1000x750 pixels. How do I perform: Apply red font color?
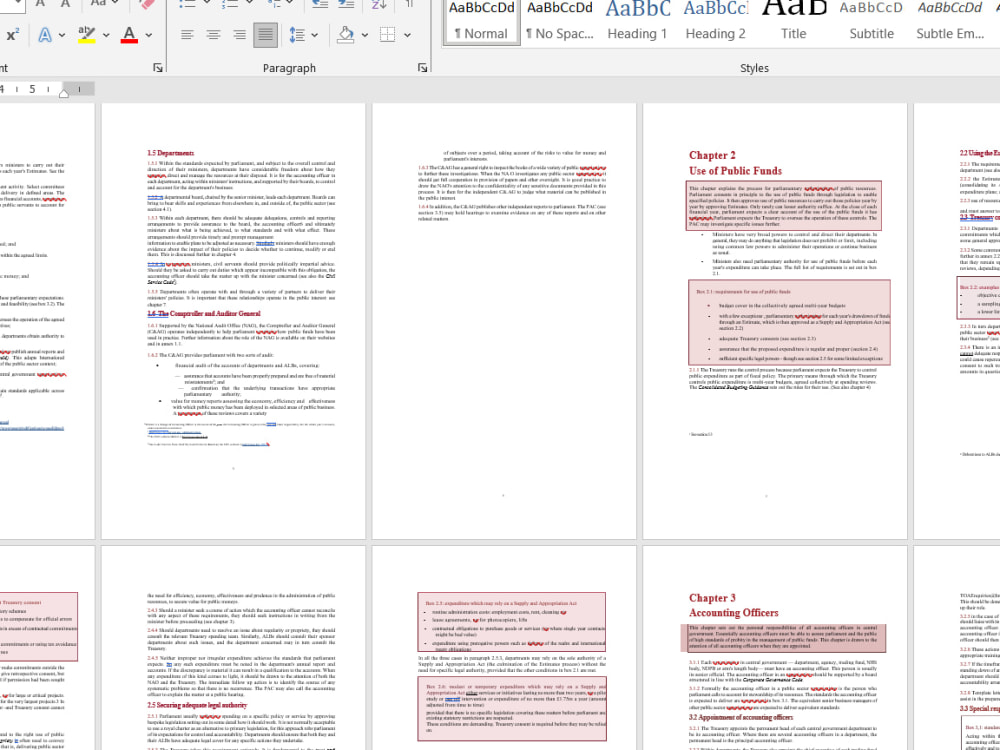click(x=129, y=35)
